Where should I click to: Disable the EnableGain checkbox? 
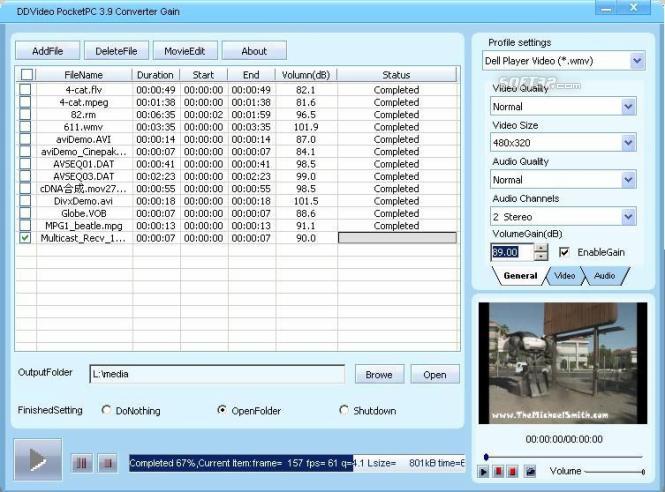564,252
